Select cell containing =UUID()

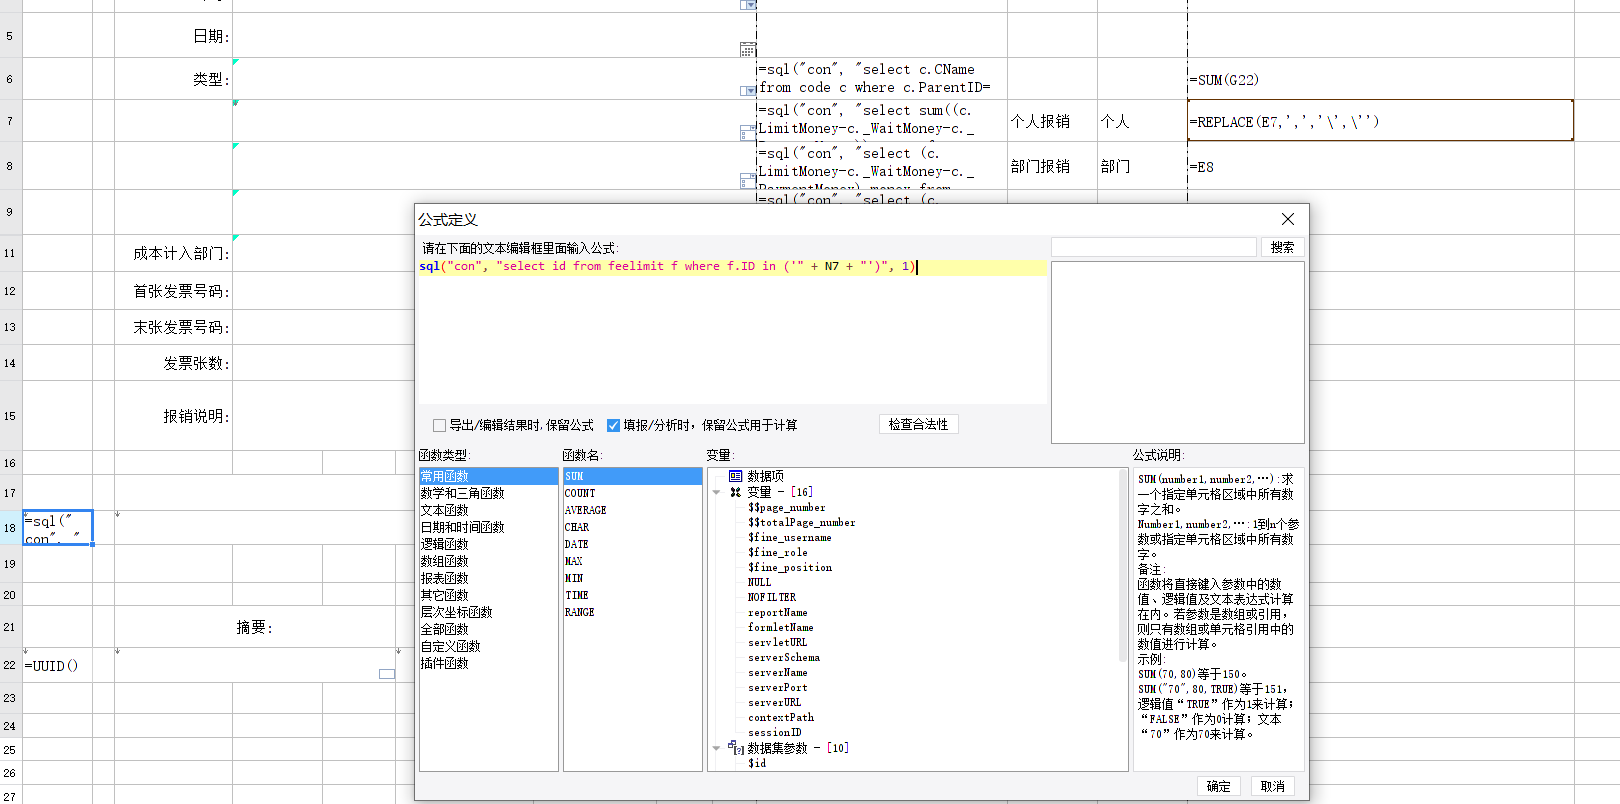point(57,665)
